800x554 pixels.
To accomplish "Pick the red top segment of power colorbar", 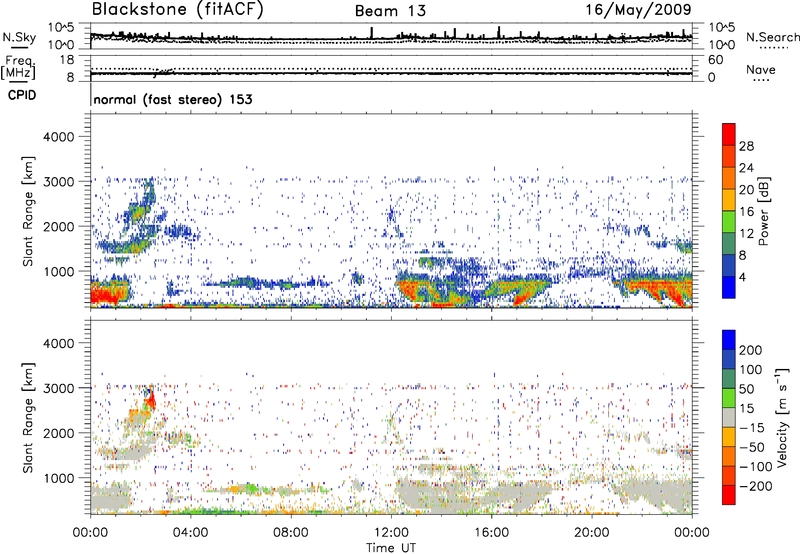I will [x=729, y=135].
